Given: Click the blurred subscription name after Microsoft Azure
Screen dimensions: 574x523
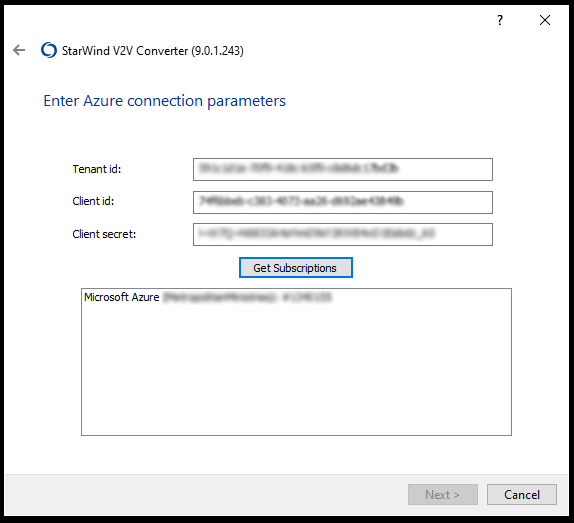Looking at the screenshot, I should [x=247, y=297].
